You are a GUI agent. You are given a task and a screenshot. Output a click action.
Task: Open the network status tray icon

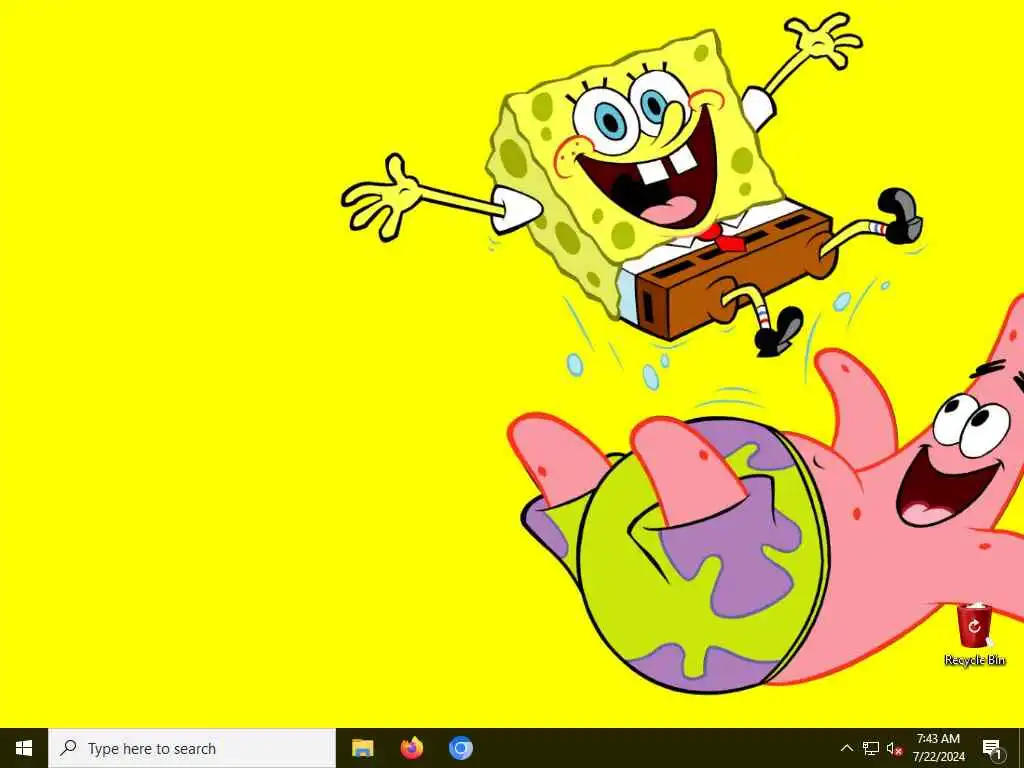[x=871, y=748]
